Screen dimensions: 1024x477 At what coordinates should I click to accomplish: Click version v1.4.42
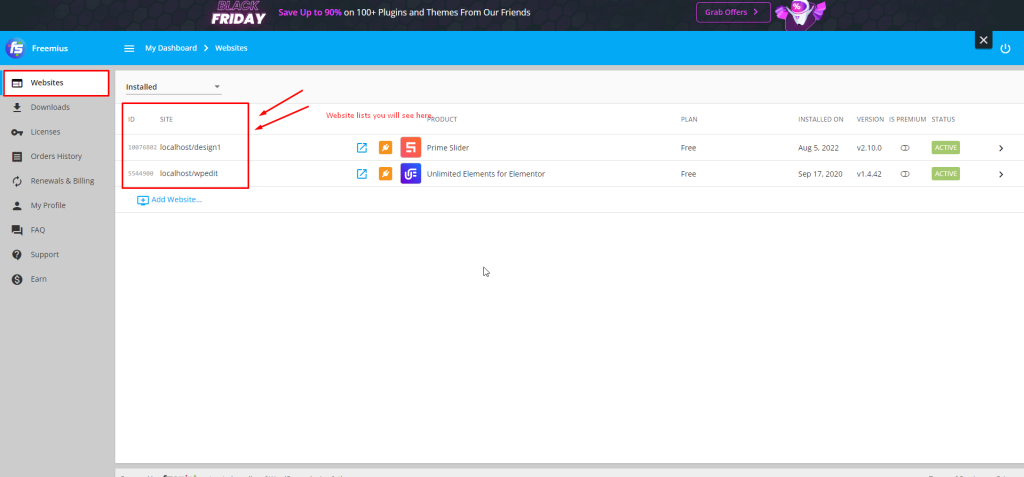869,174
